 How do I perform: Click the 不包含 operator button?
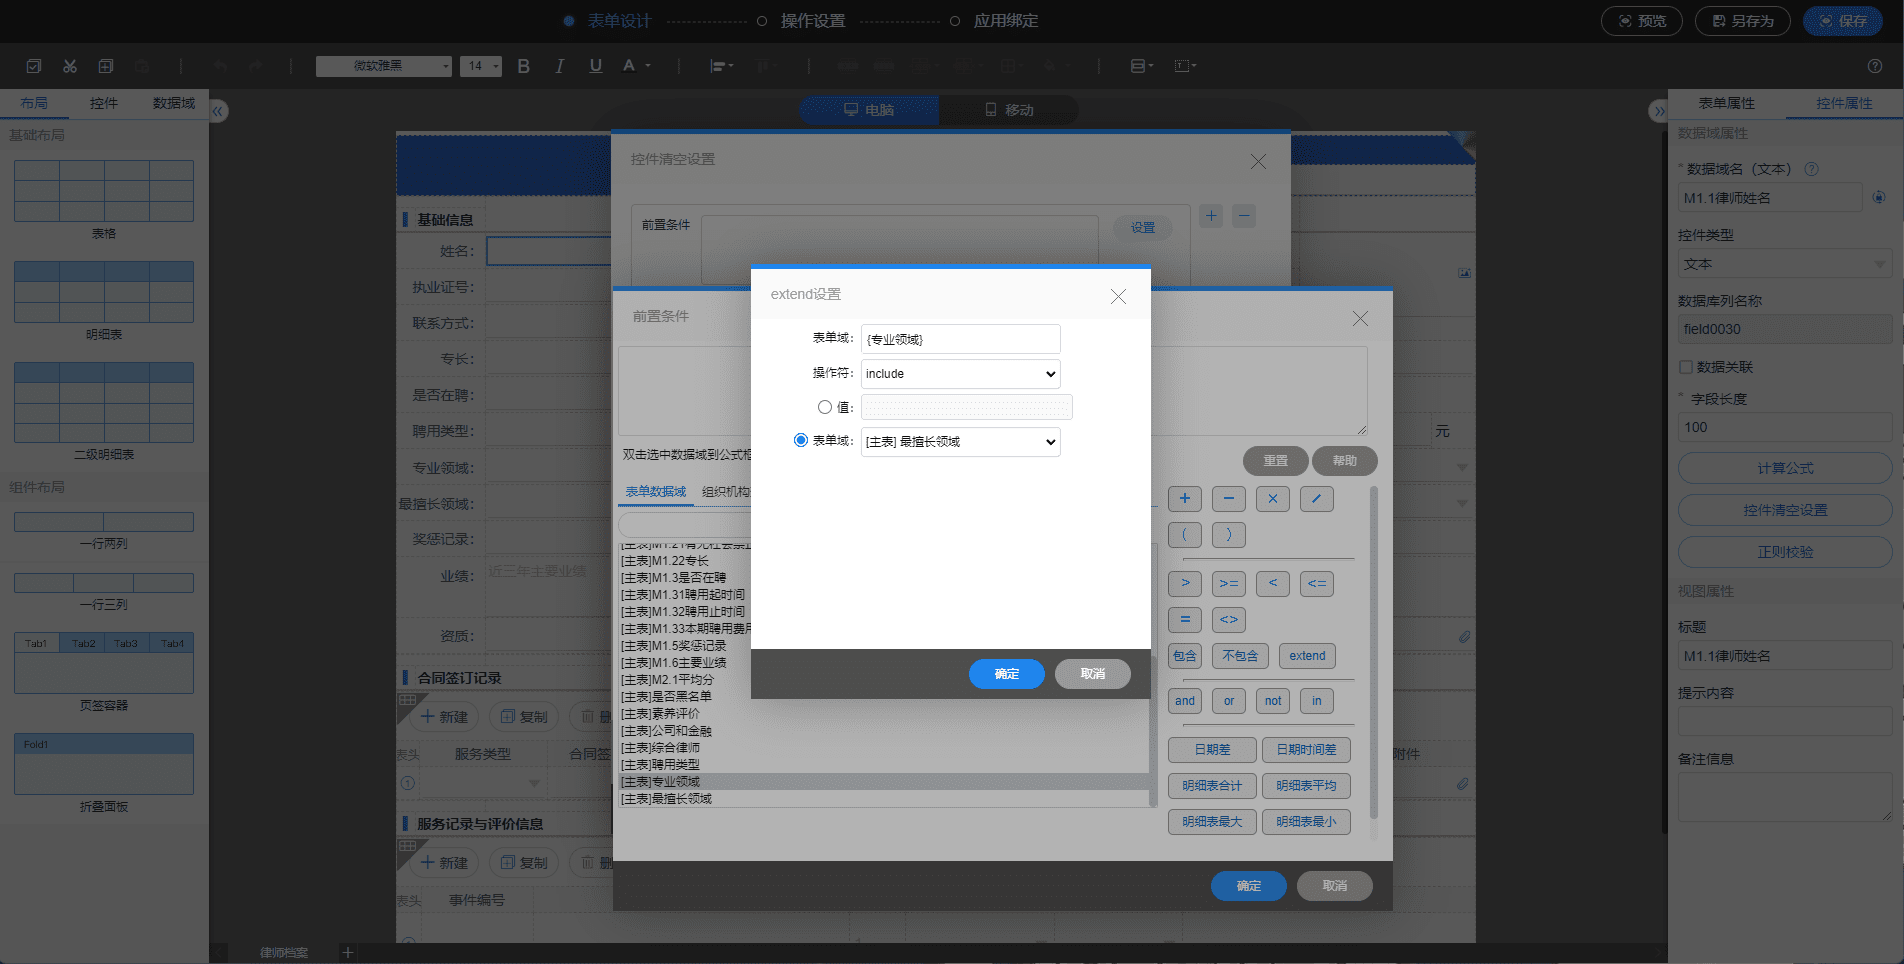1240,656
